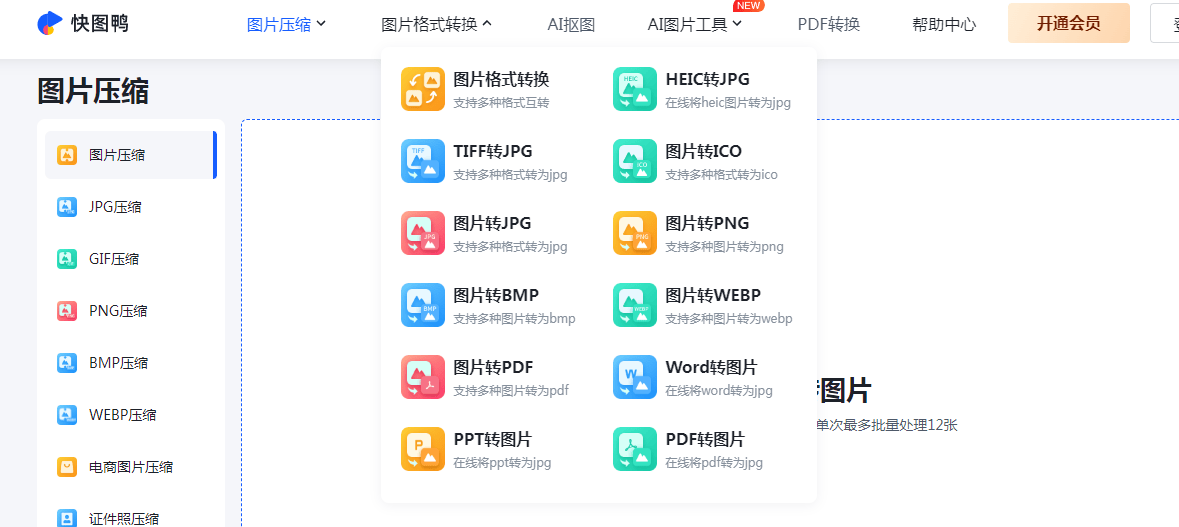This screenshot has height=527, width=1179.
Task: Select the PNG压缩 sidebar label
Action: pyautogui.click(x=118, y=310)
